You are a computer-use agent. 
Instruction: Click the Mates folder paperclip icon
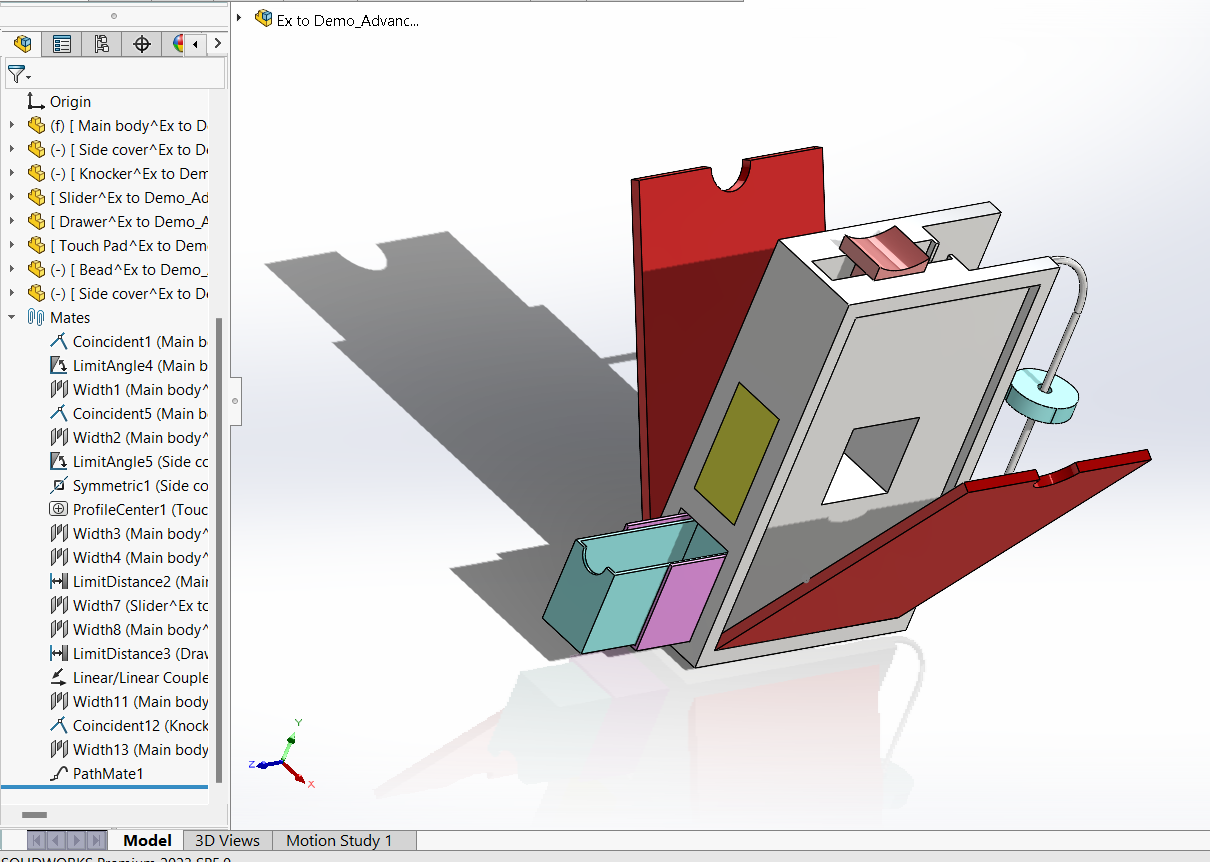[x=36, y=317]
